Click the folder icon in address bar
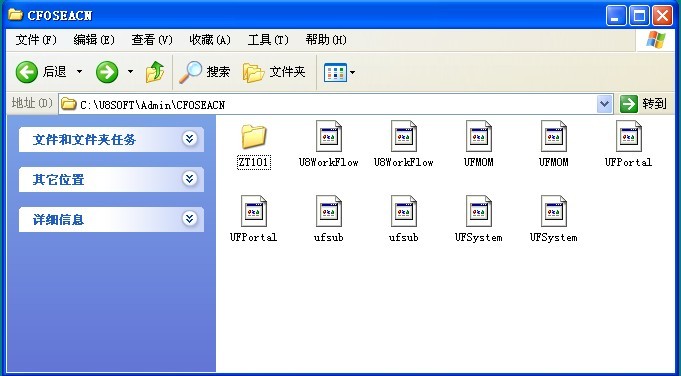681x376 pixels. coord(69,104)
